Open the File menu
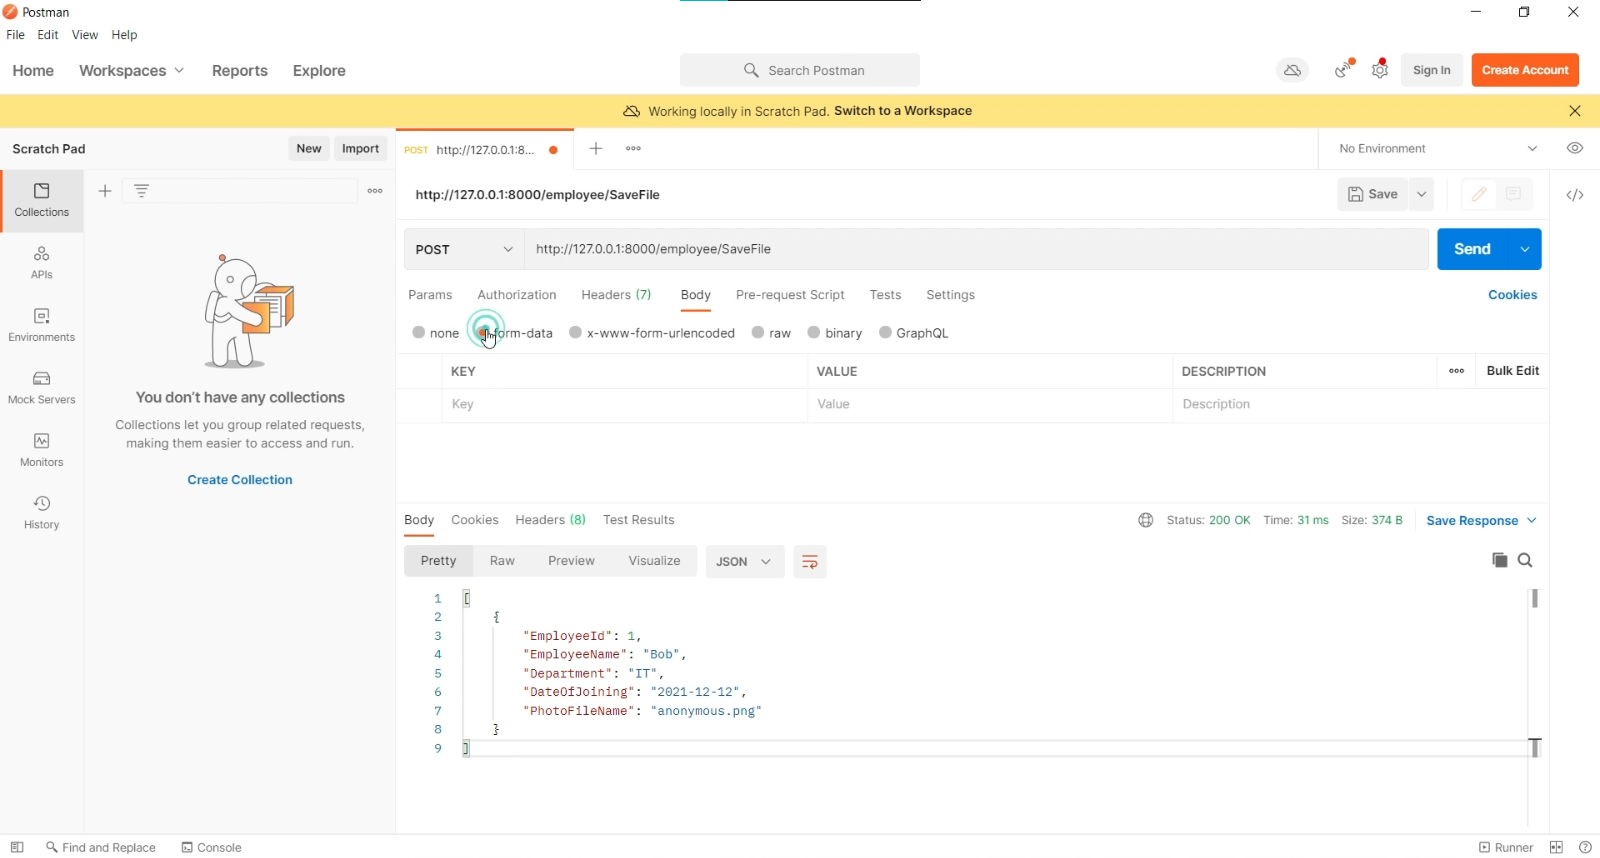Viewport: 1600px width, 858px height. (15, 35)
